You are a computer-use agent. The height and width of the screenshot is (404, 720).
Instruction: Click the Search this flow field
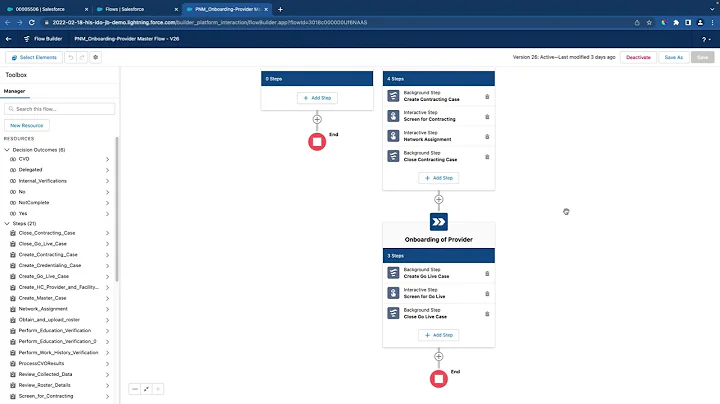click(60, 109)
